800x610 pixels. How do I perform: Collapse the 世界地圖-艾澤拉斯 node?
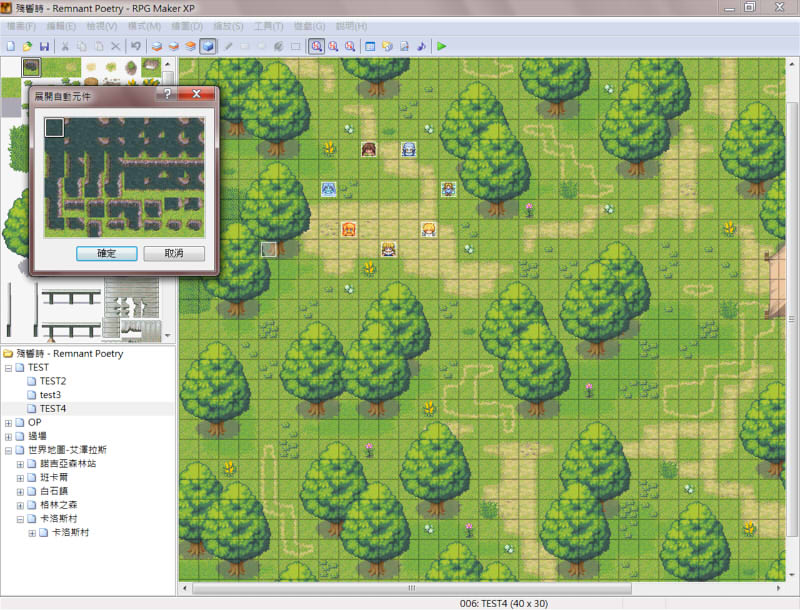point(8,450)
